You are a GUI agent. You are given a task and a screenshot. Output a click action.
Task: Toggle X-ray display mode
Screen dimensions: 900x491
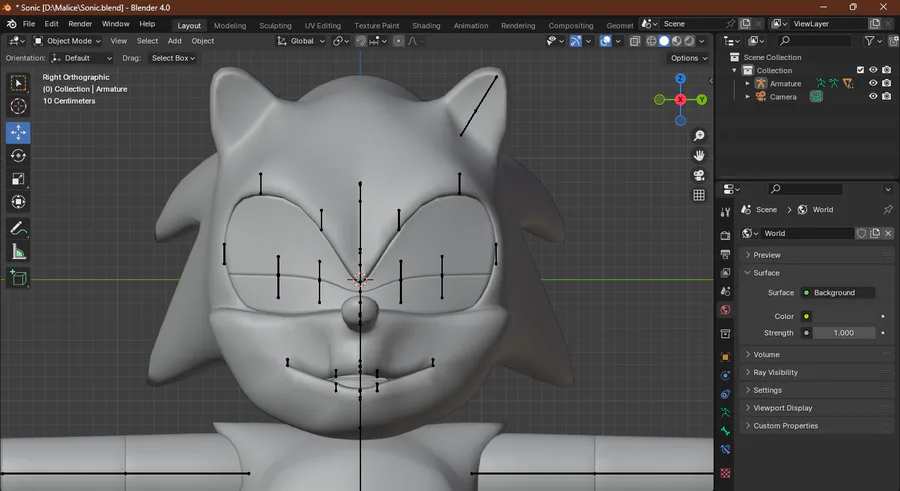point(635,41)
